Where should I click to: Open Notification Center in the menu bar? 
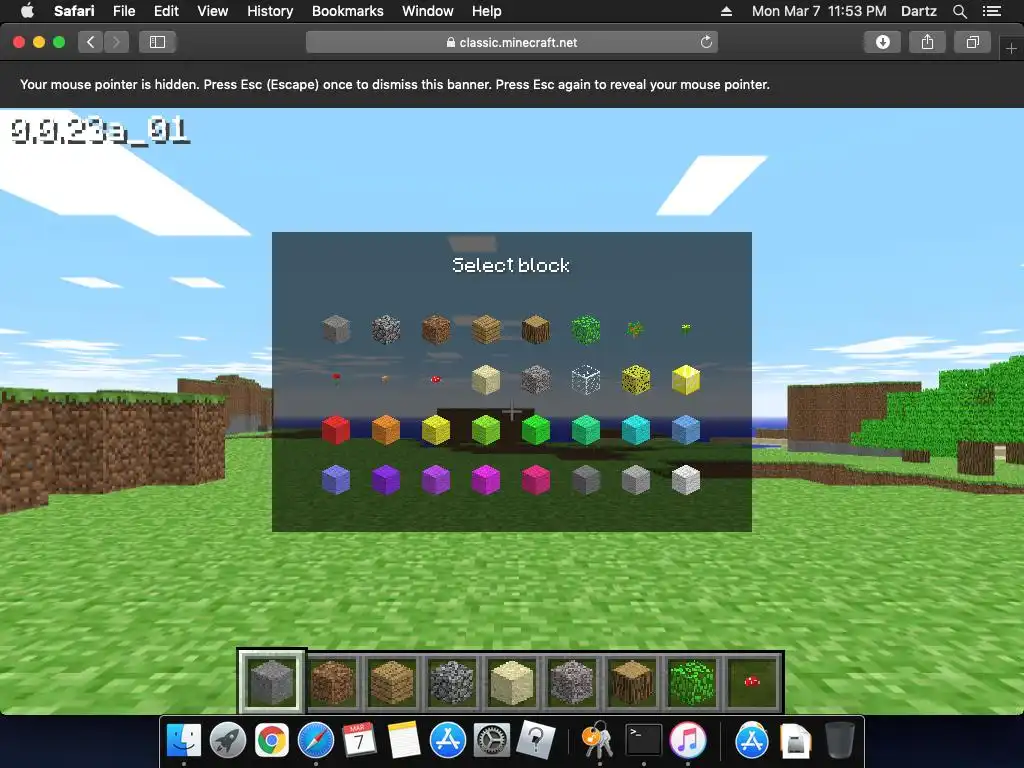point(992,11)
